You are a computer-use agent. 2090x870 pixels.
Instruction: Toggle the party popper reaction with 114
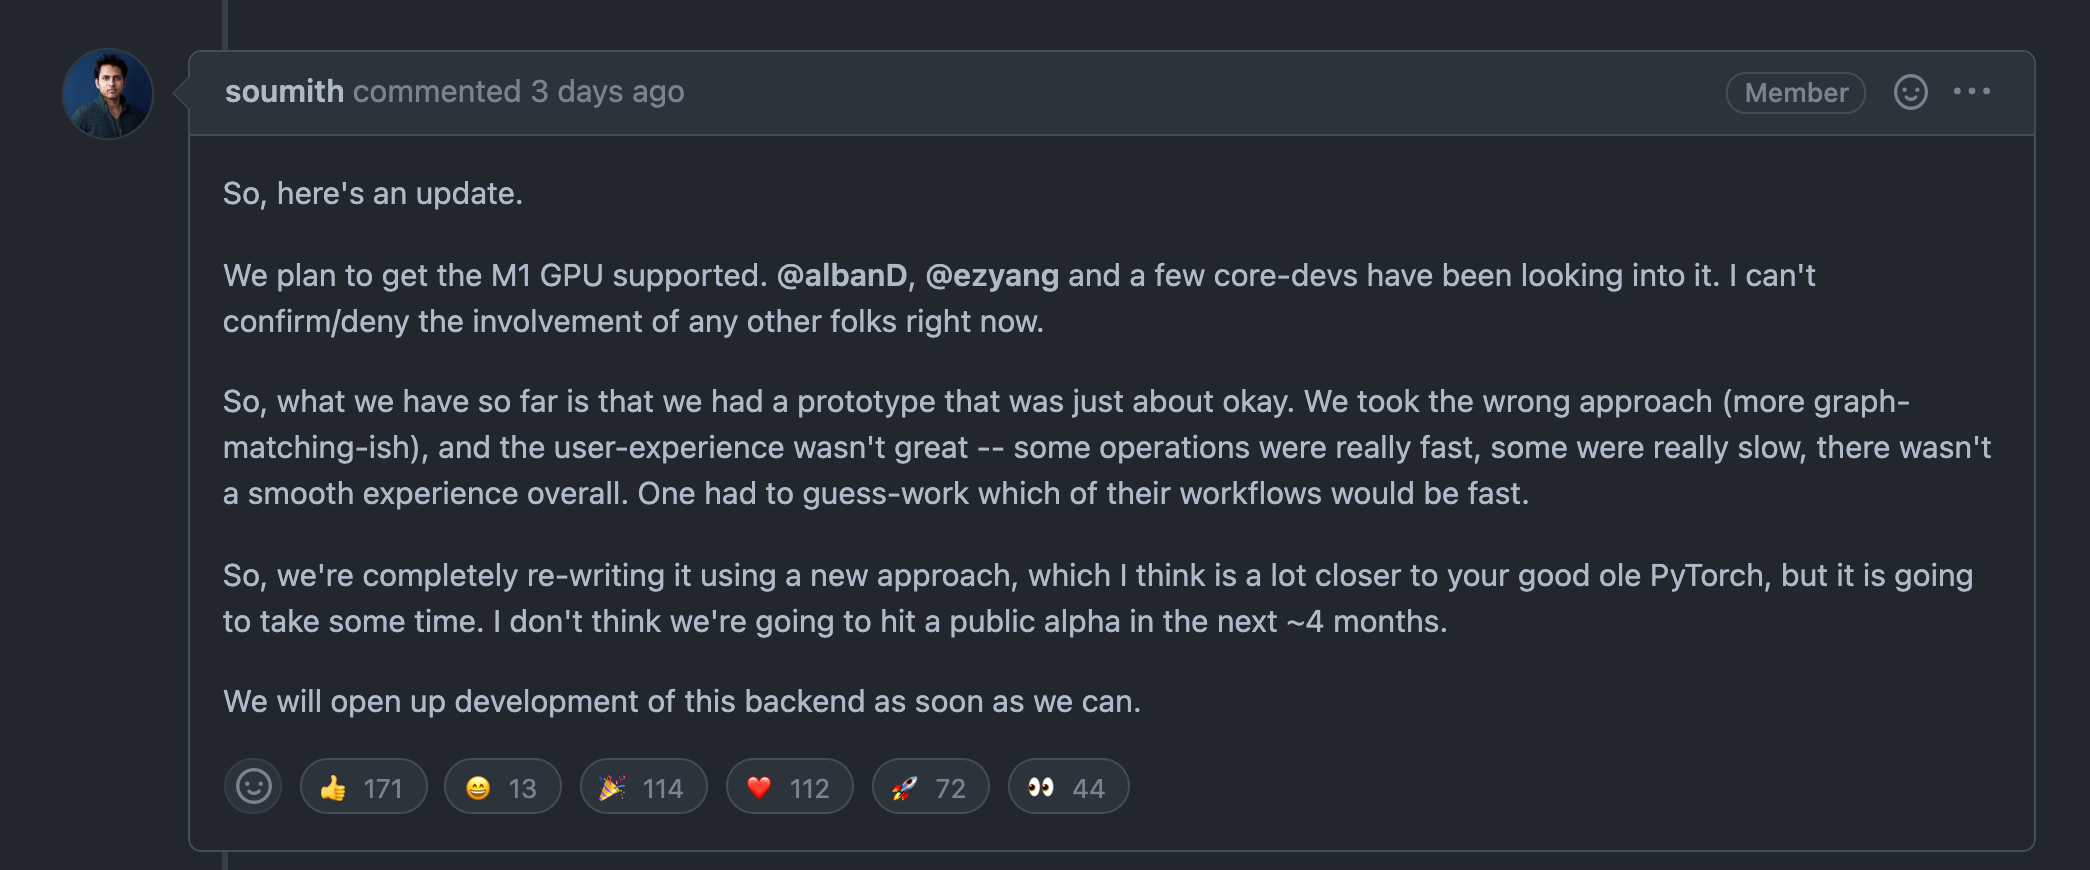(x=643, y=787)
